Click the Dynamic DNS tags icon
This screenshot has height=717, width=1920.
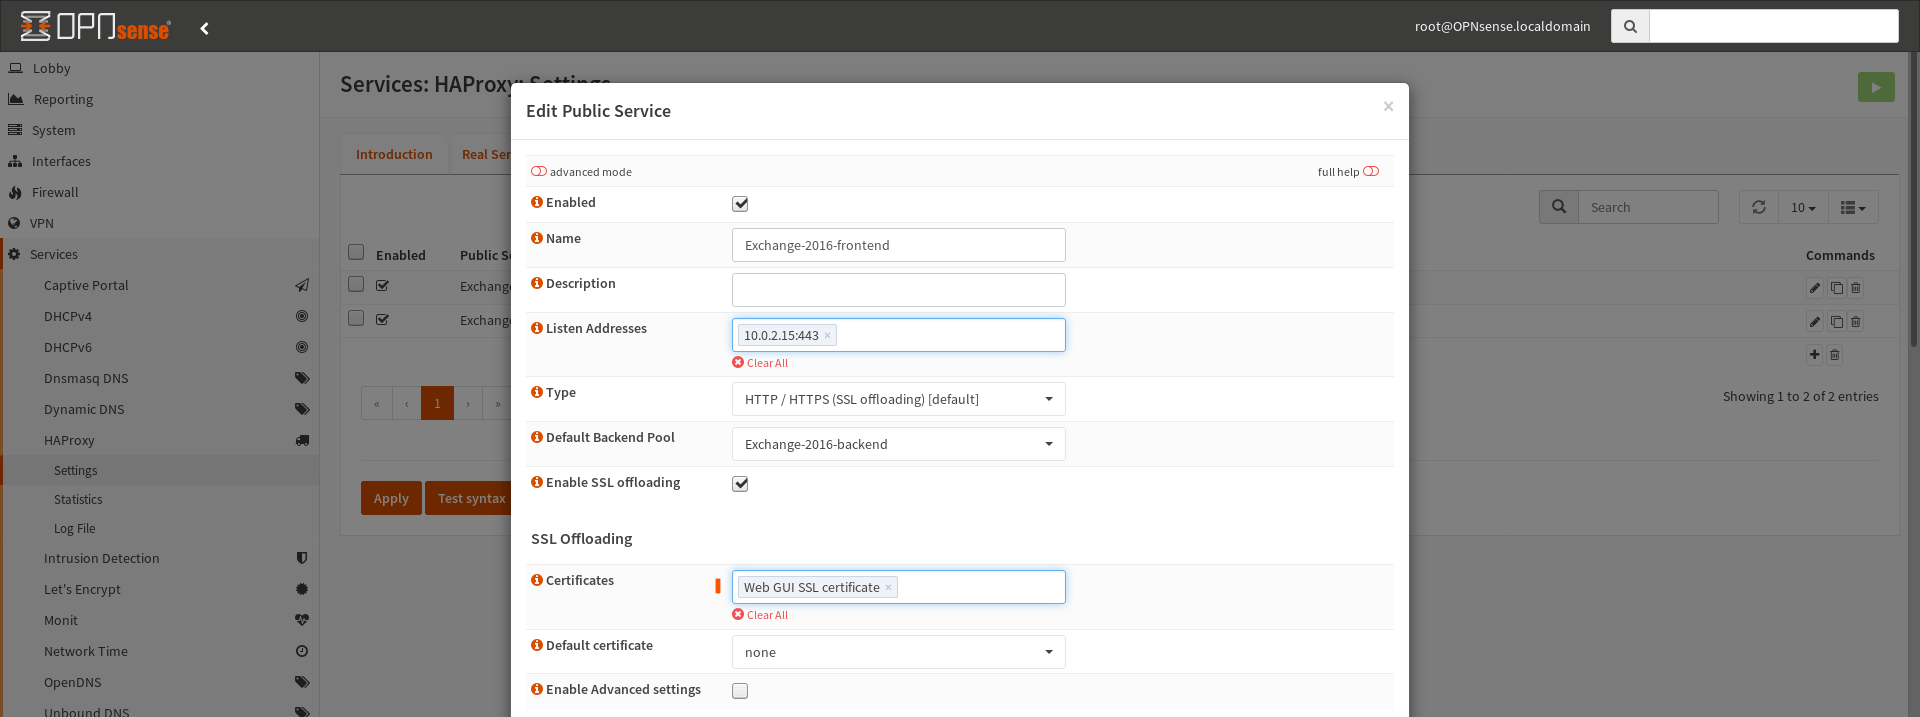click(302, 409)
